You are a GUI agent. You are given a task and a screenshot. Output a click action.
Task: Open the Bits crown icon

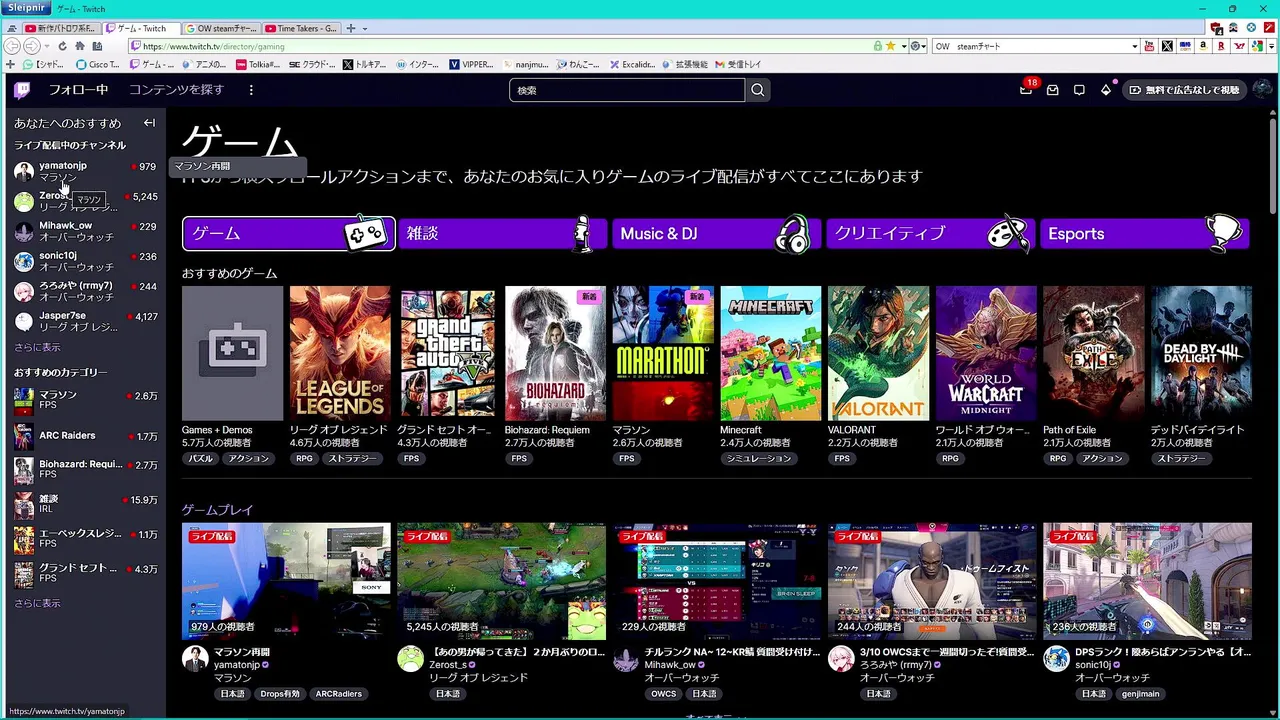1106,90
